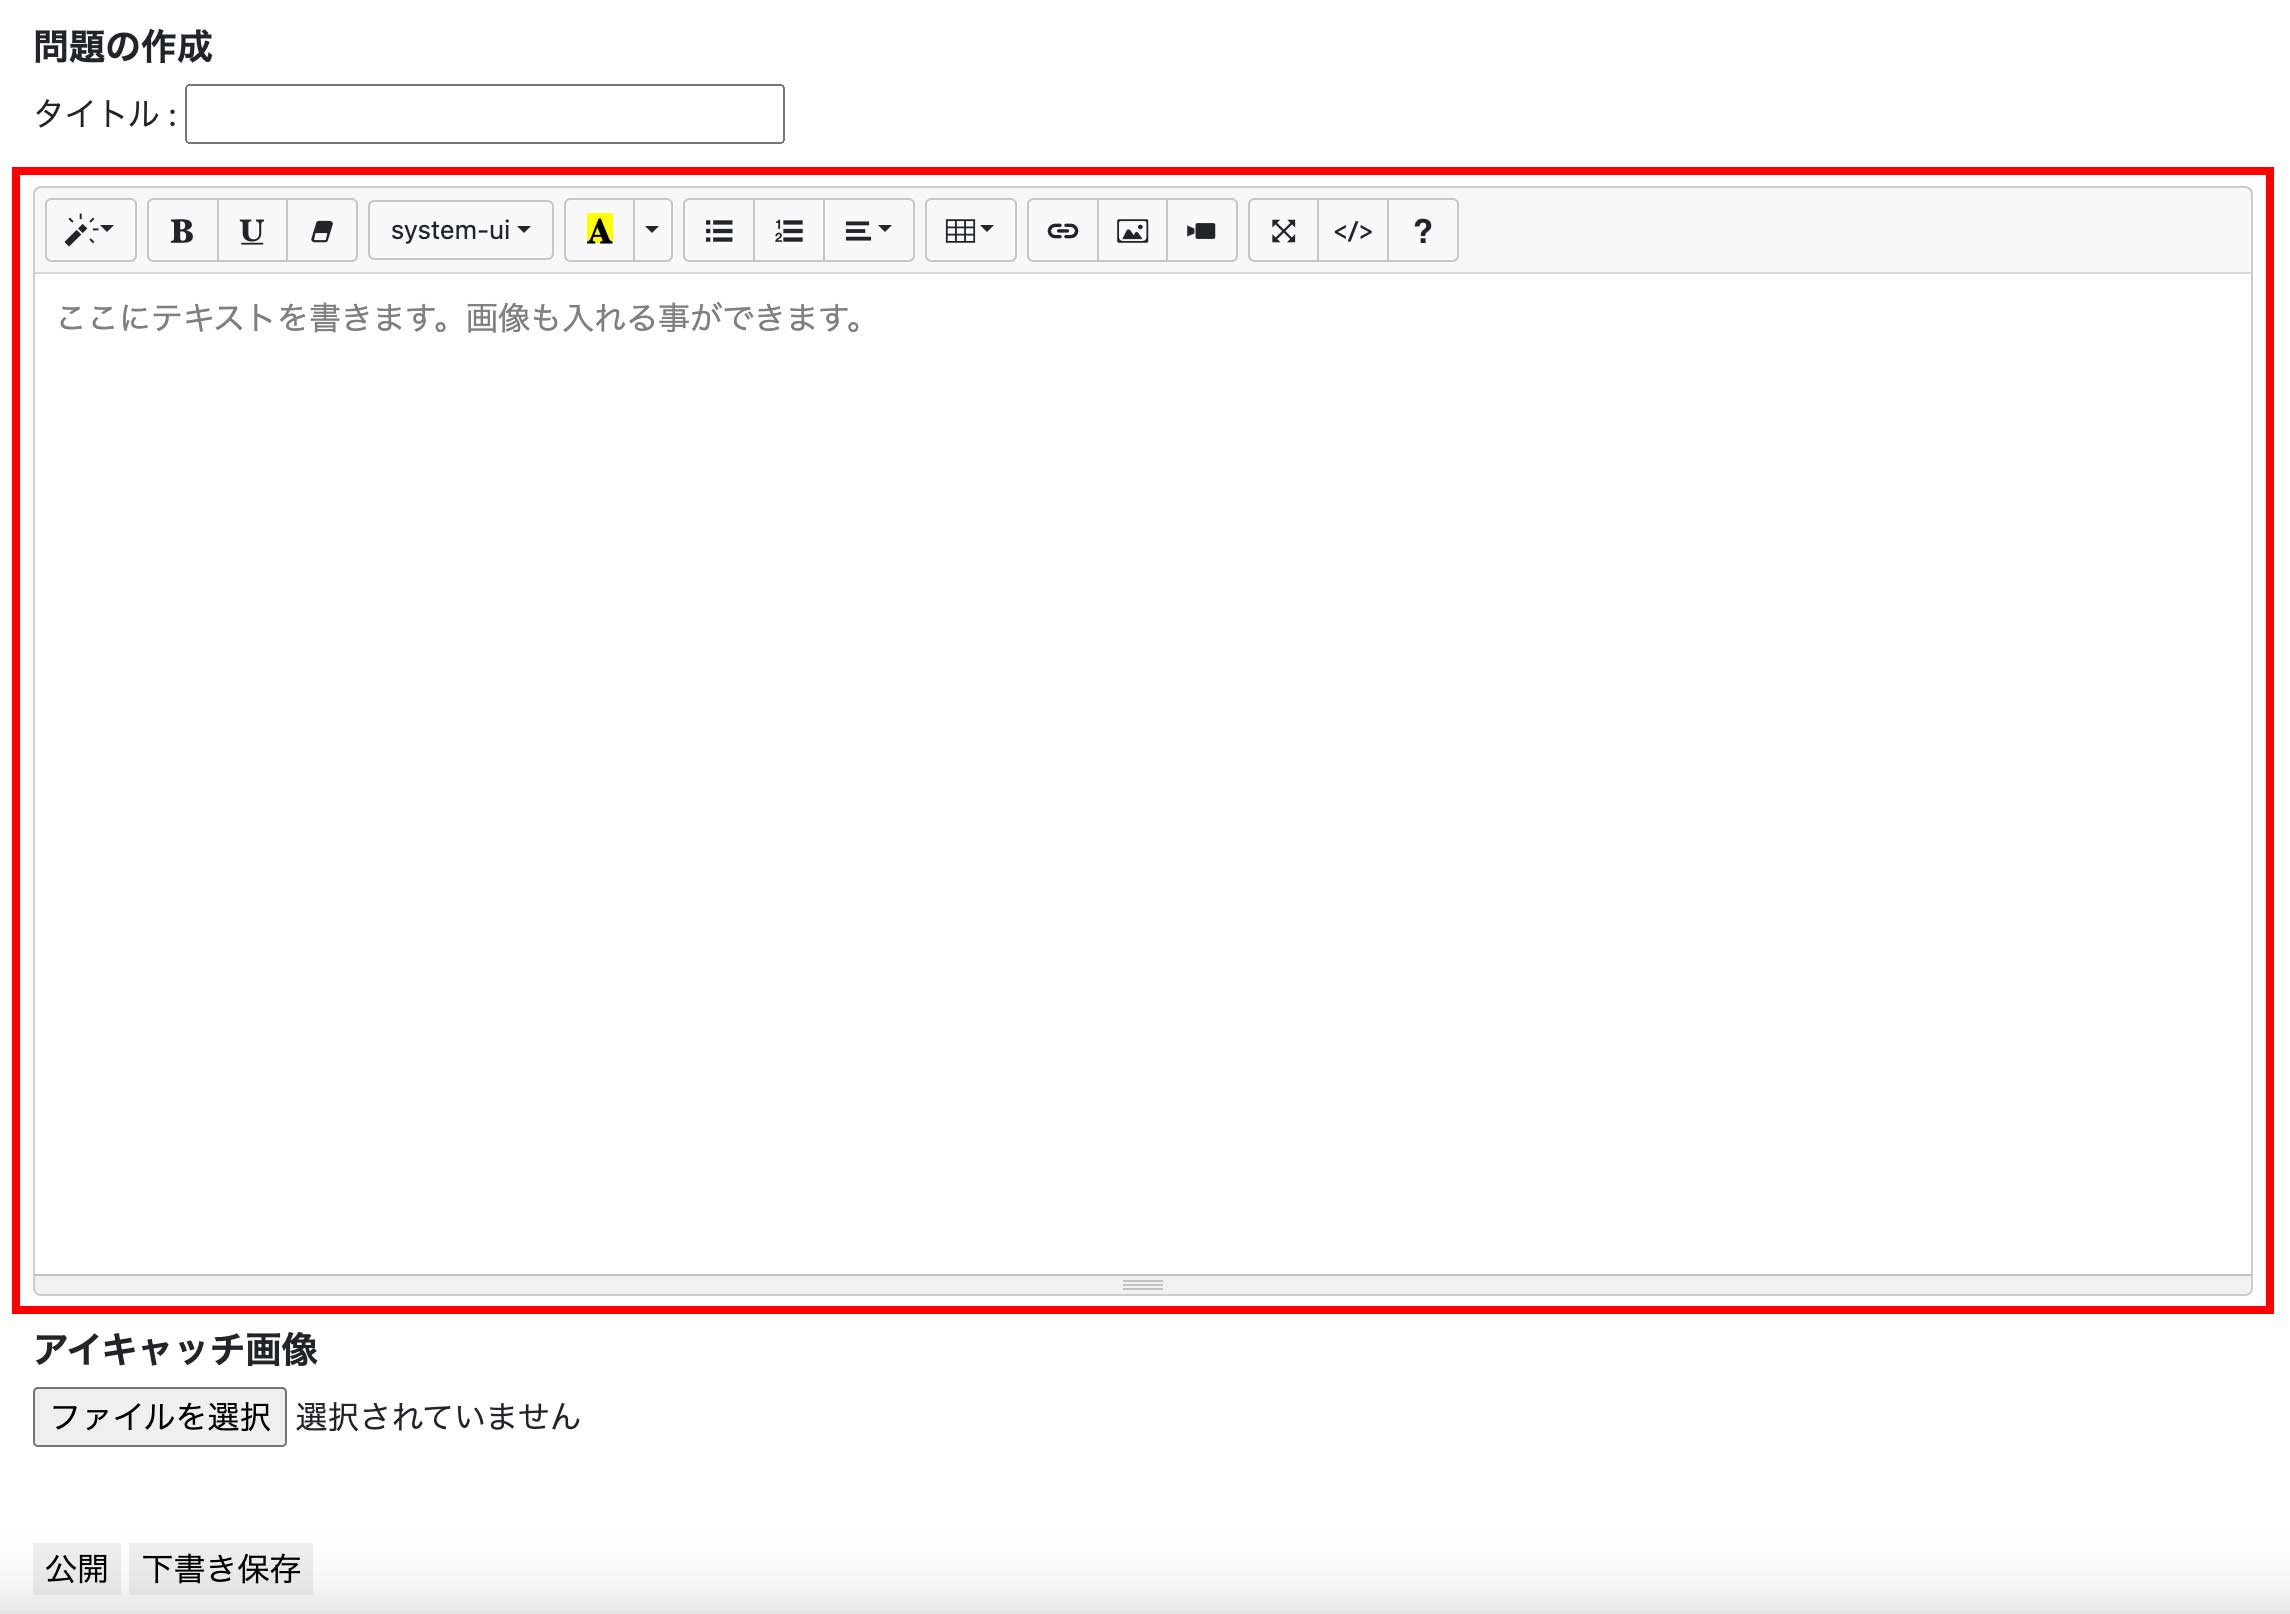Click the eraser remove font style icon
Viewport: 2290px width, 1614px height.
[321, 231]
